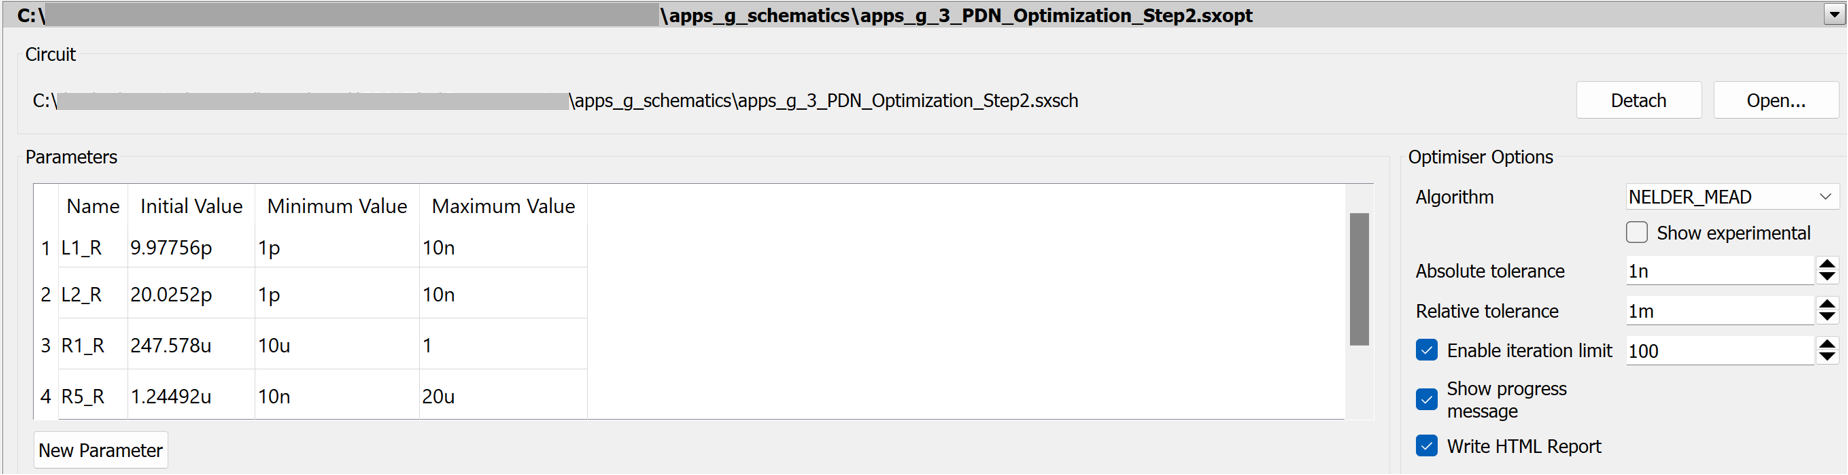1848x475 pixels.
Task: Click the parameters table vertical scrollbar
Action: [x=1359, y=280]
